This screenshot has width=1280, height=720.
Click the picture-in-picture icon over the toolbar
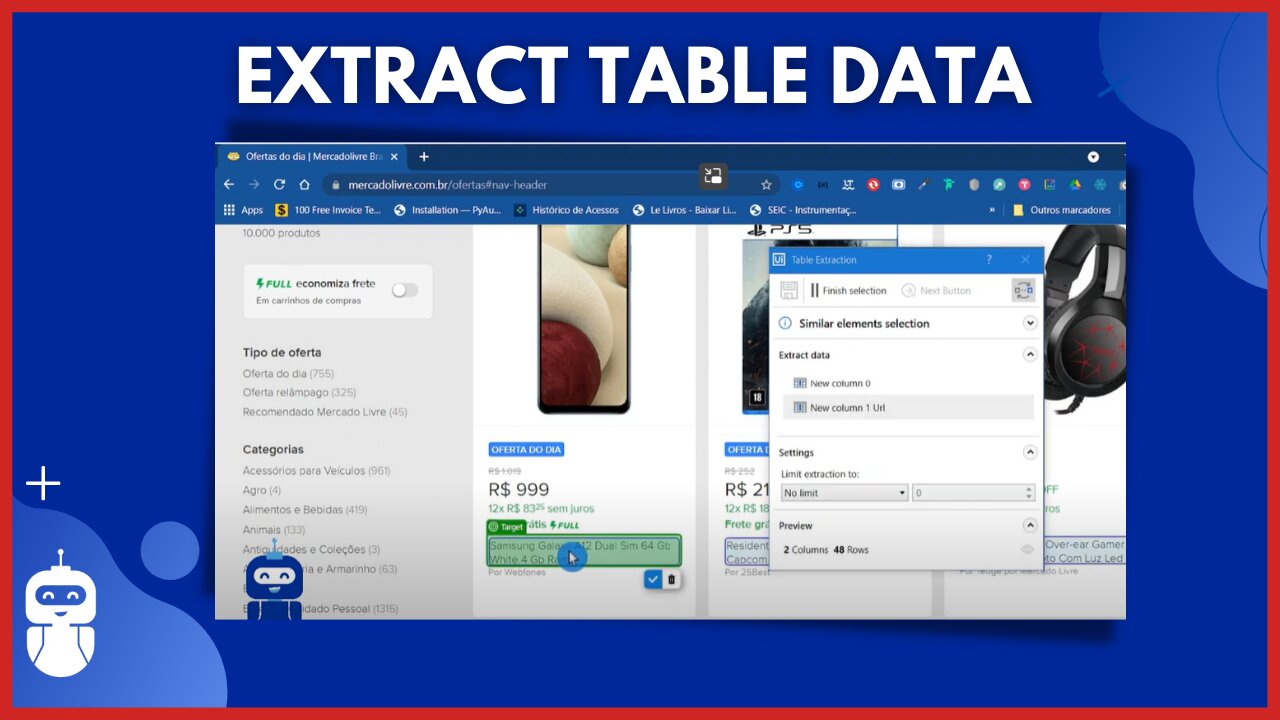(x=713, y=176)
